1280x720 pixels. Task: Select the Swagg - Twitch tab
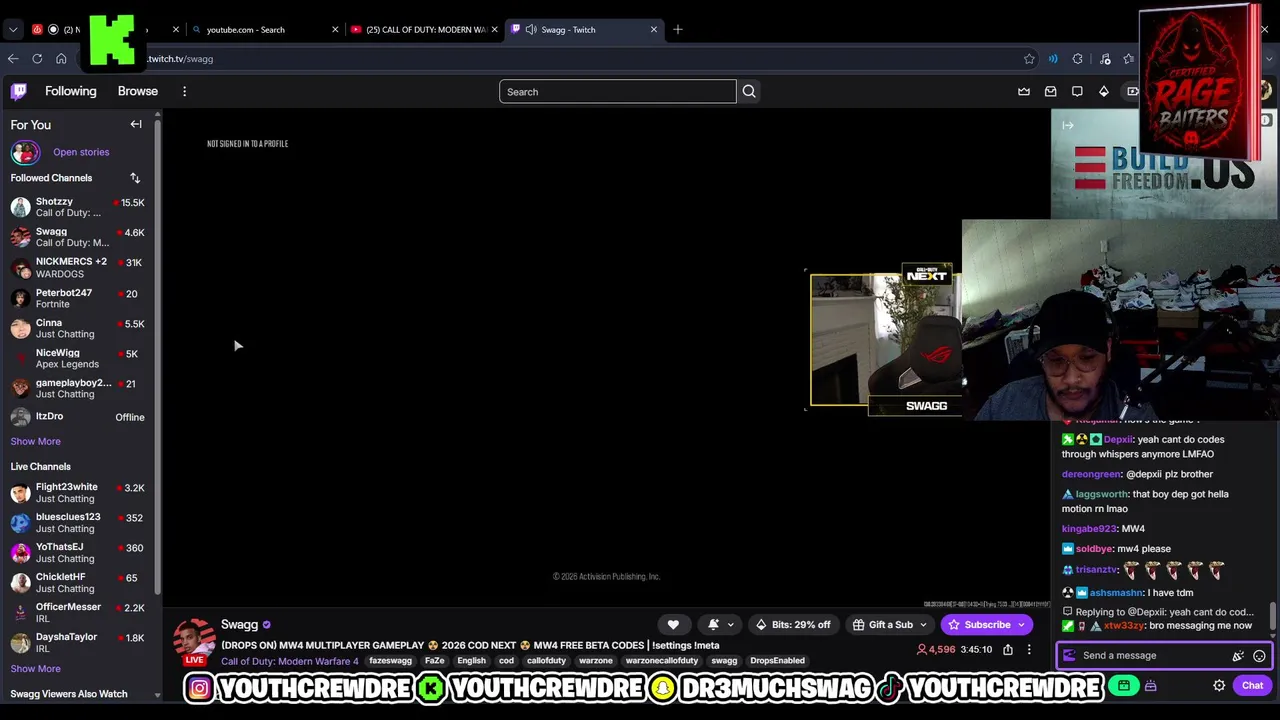585,30
